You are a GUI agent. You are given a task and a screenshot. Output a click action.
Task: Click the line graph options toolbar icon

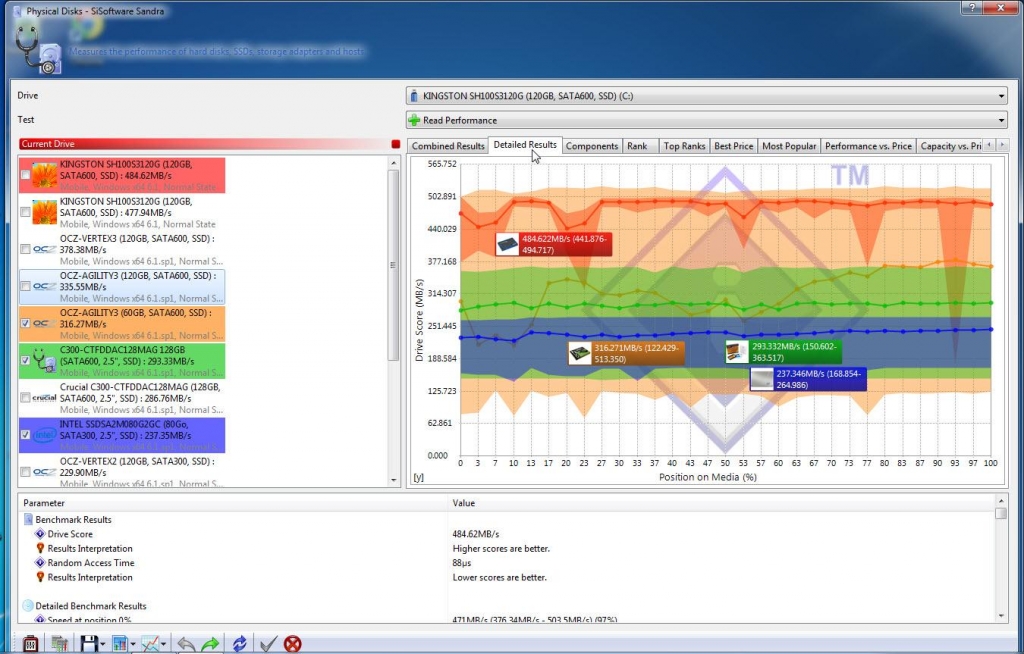coord(152,644)
